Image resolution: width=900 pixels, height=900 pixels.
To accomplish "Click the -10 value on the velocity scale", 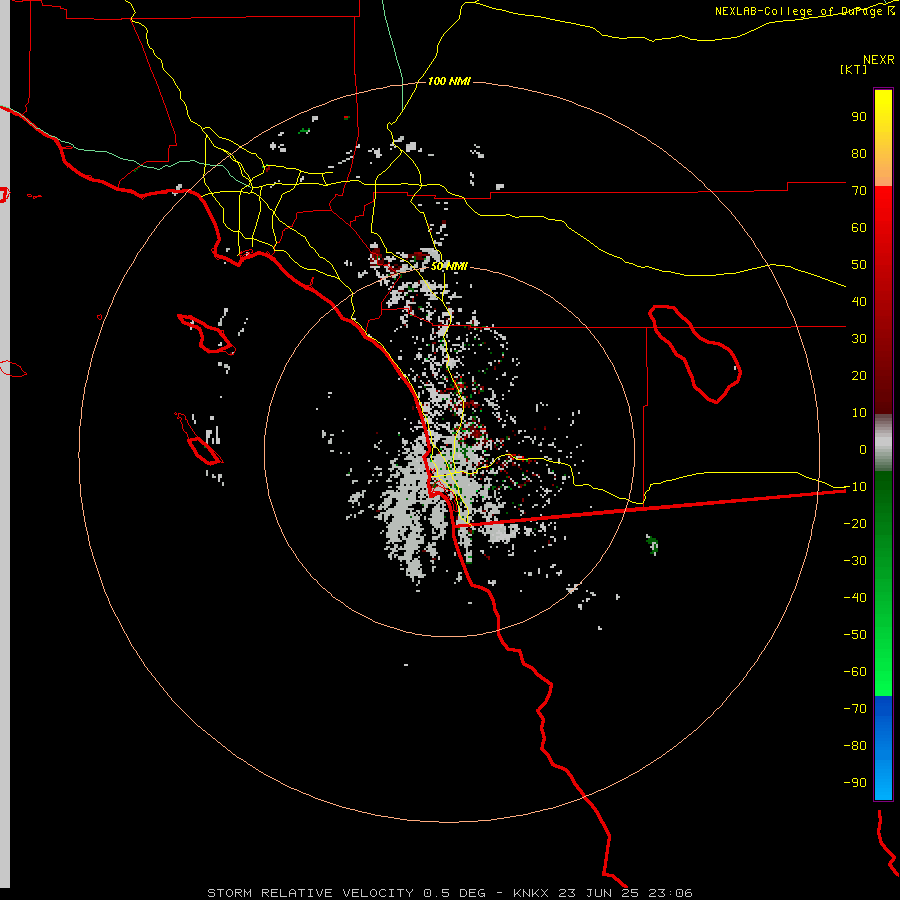I will (855, 487).
